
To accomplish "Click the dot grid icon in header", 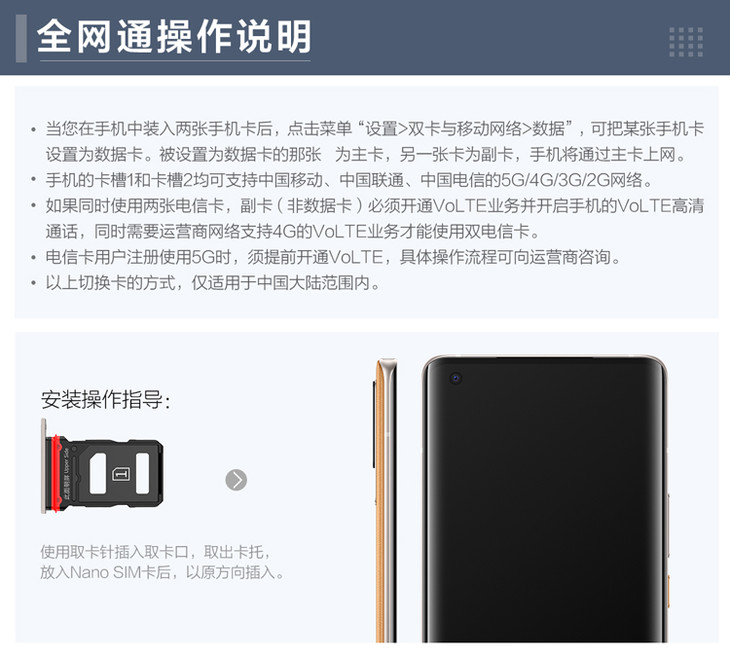I will click(686, 42).
